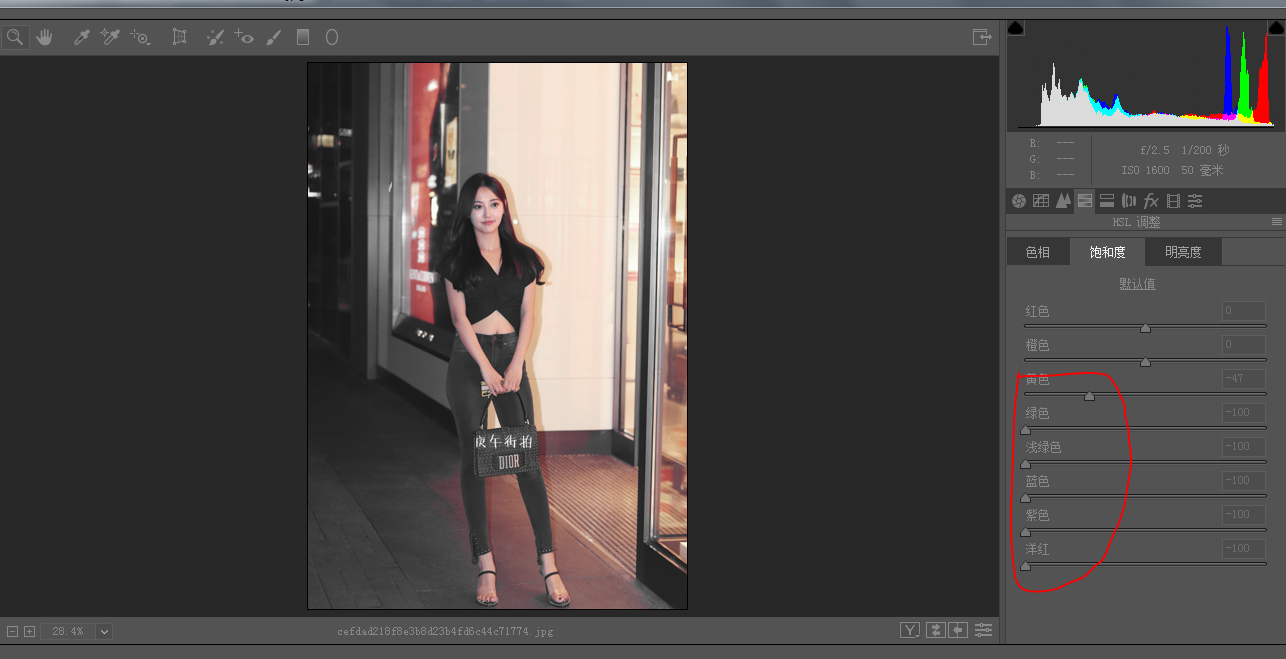Select the Radial Filter tool

[331, 37]
